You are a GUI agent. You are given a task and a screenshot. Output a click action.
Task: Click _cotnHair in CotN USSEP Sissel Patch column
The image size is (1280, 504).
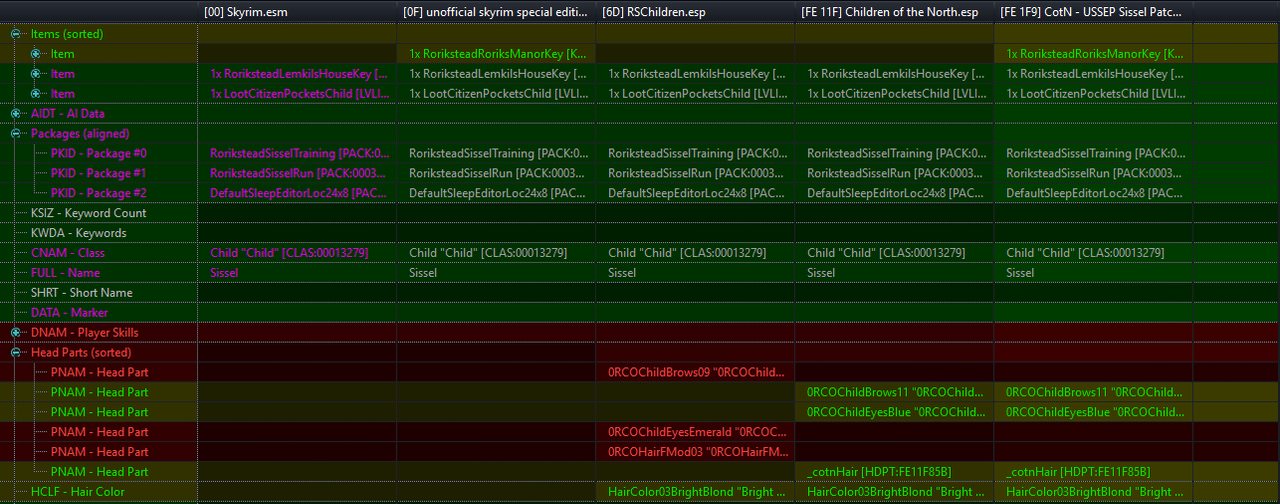point(1078,472)
